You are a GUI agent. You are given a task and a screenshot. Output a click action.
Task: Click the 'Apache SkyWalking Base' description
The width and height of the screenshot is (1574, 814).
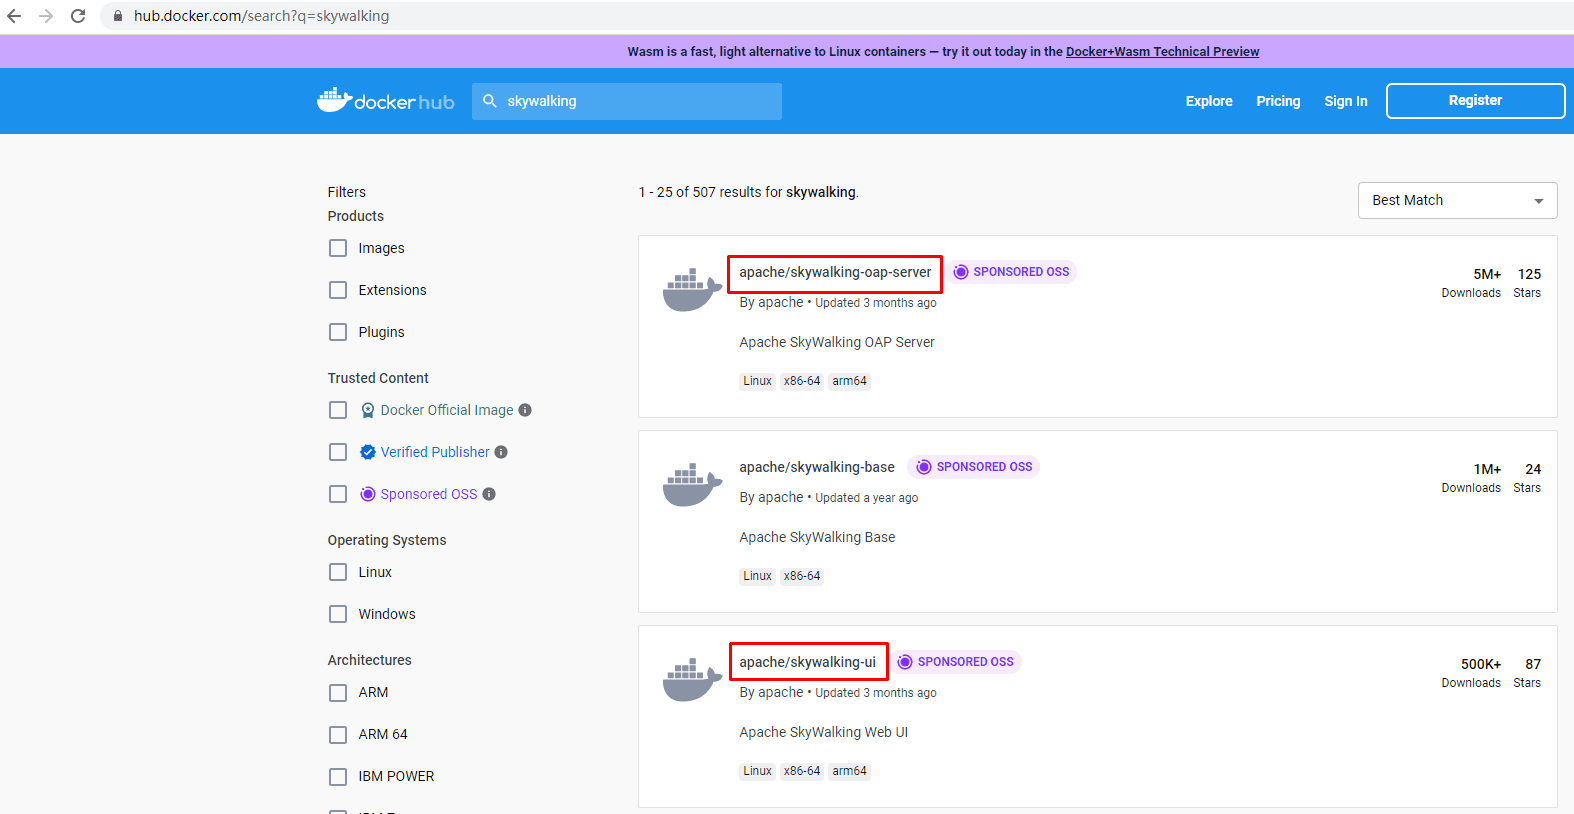click(817, 537)
